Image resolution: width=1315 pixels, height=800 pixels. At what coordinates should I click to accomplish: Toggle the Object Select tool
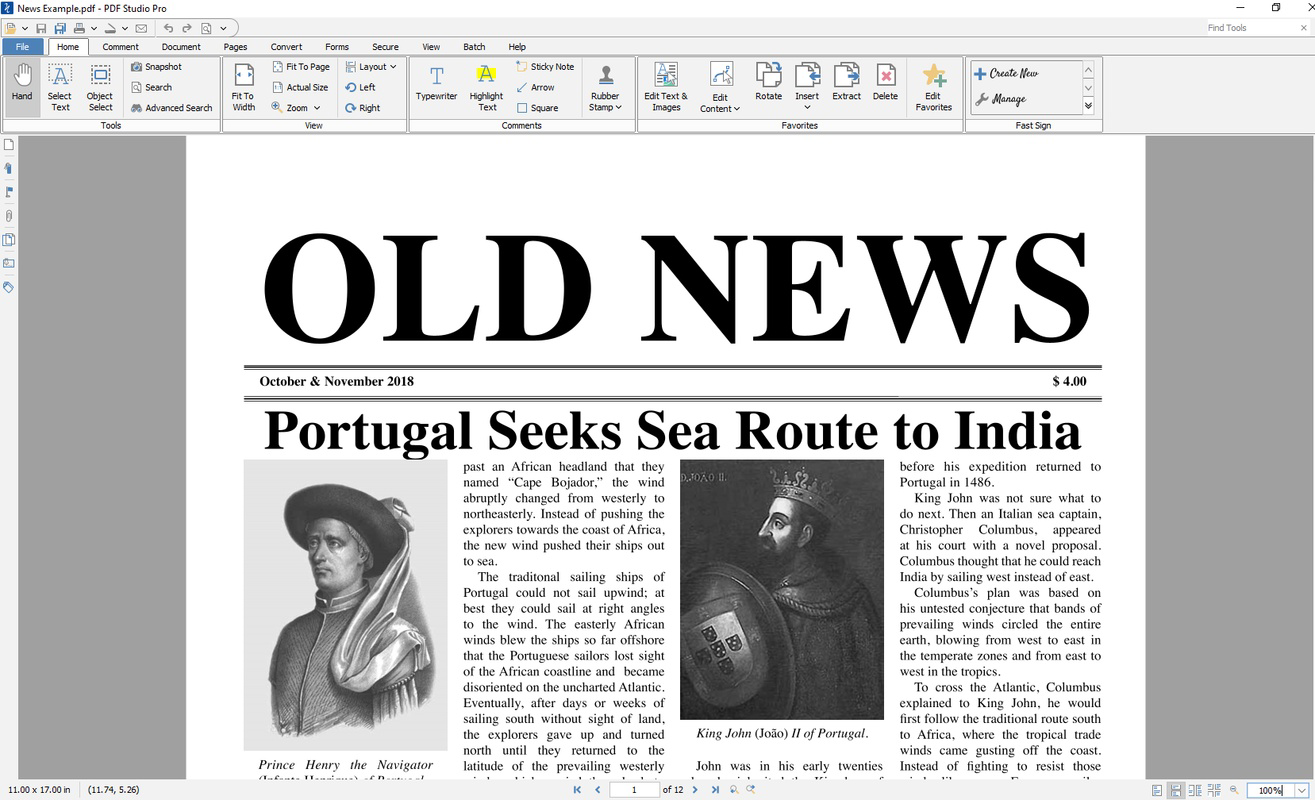point(99,85)
